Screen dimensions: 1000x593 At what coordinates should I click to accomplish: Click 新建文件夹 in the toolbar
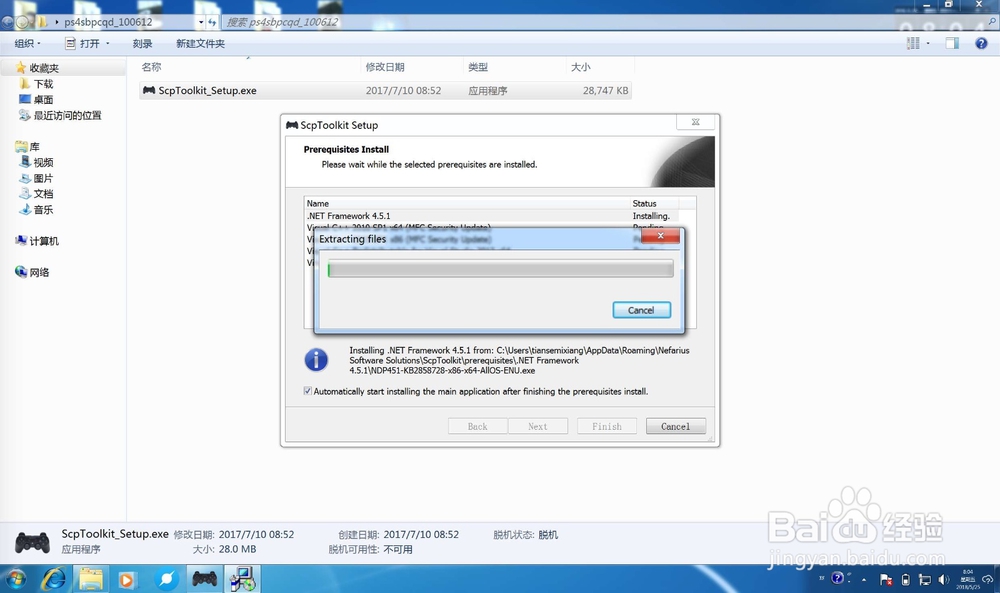200,43
